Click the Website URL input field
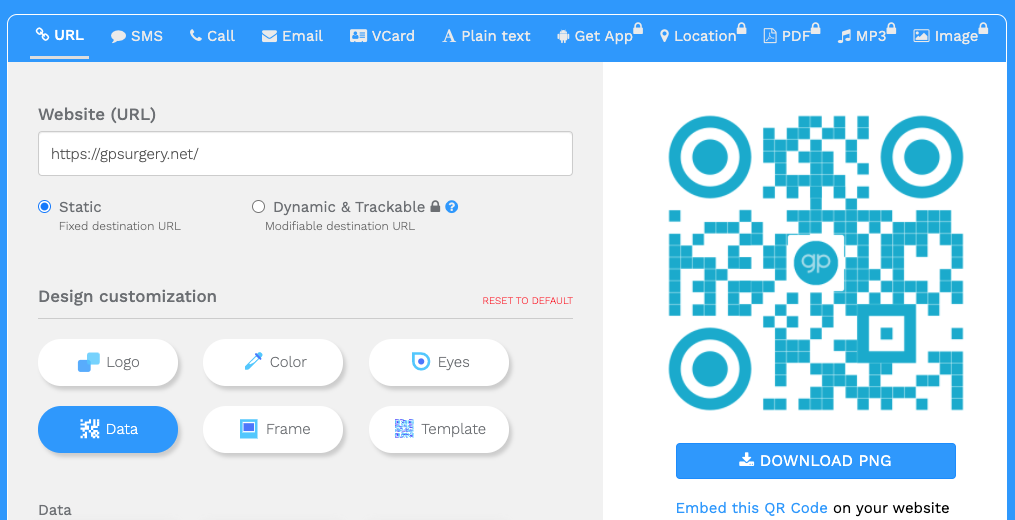 [305, 154]
